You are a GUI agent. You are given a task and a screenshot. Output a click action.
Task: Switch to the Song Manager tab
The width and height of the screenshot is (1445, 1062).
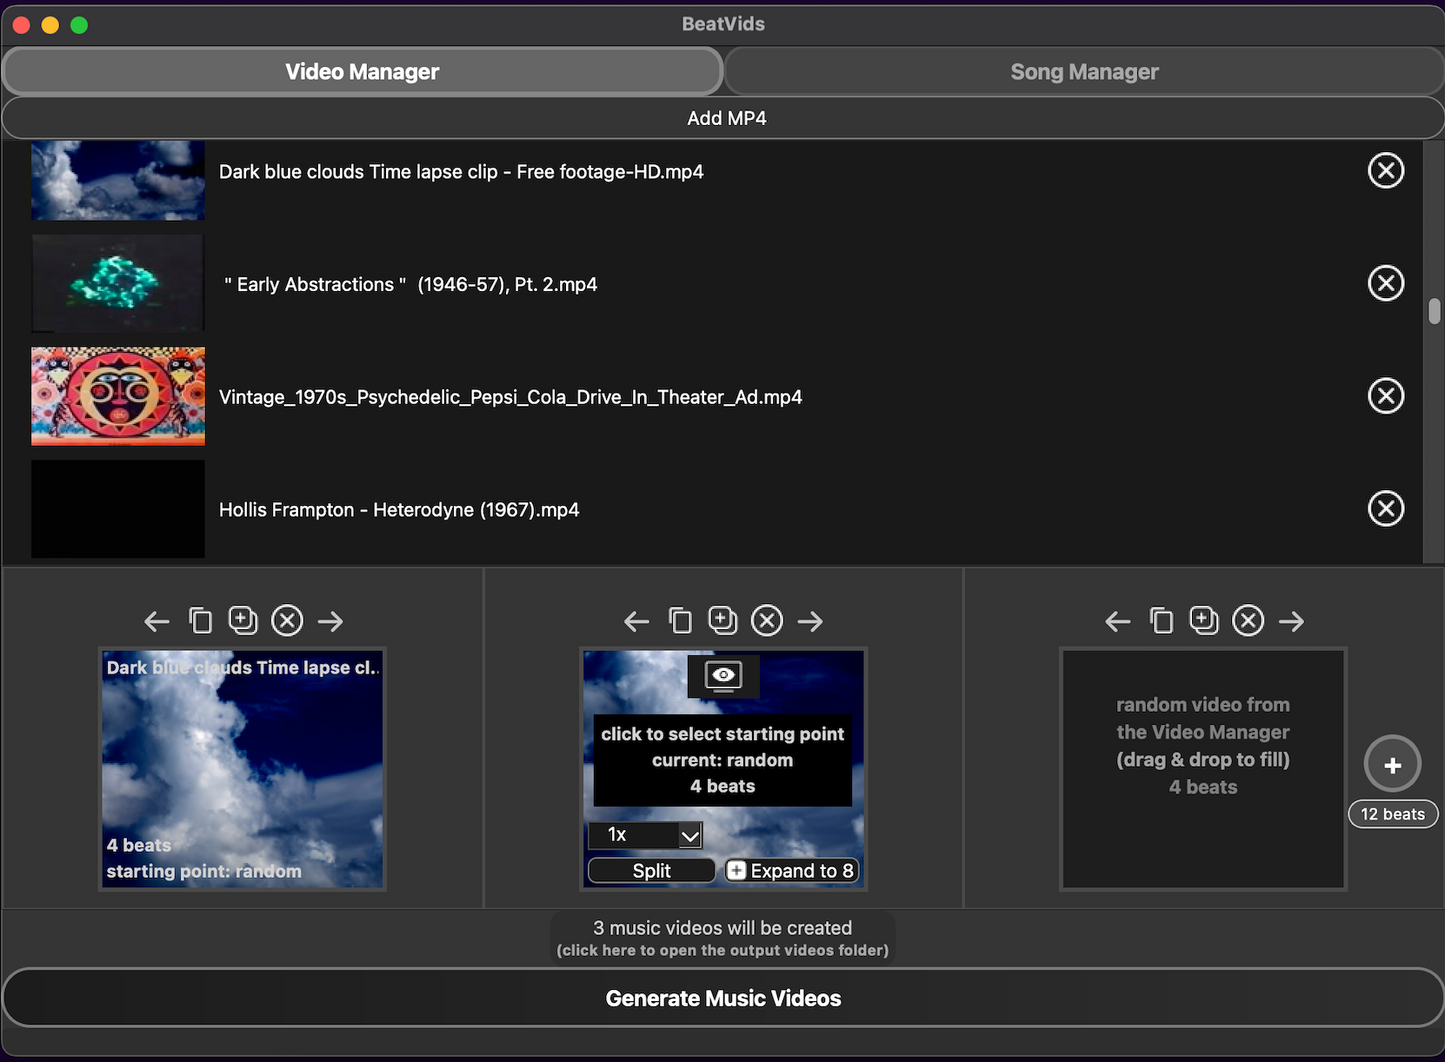tap(1084, 72)
